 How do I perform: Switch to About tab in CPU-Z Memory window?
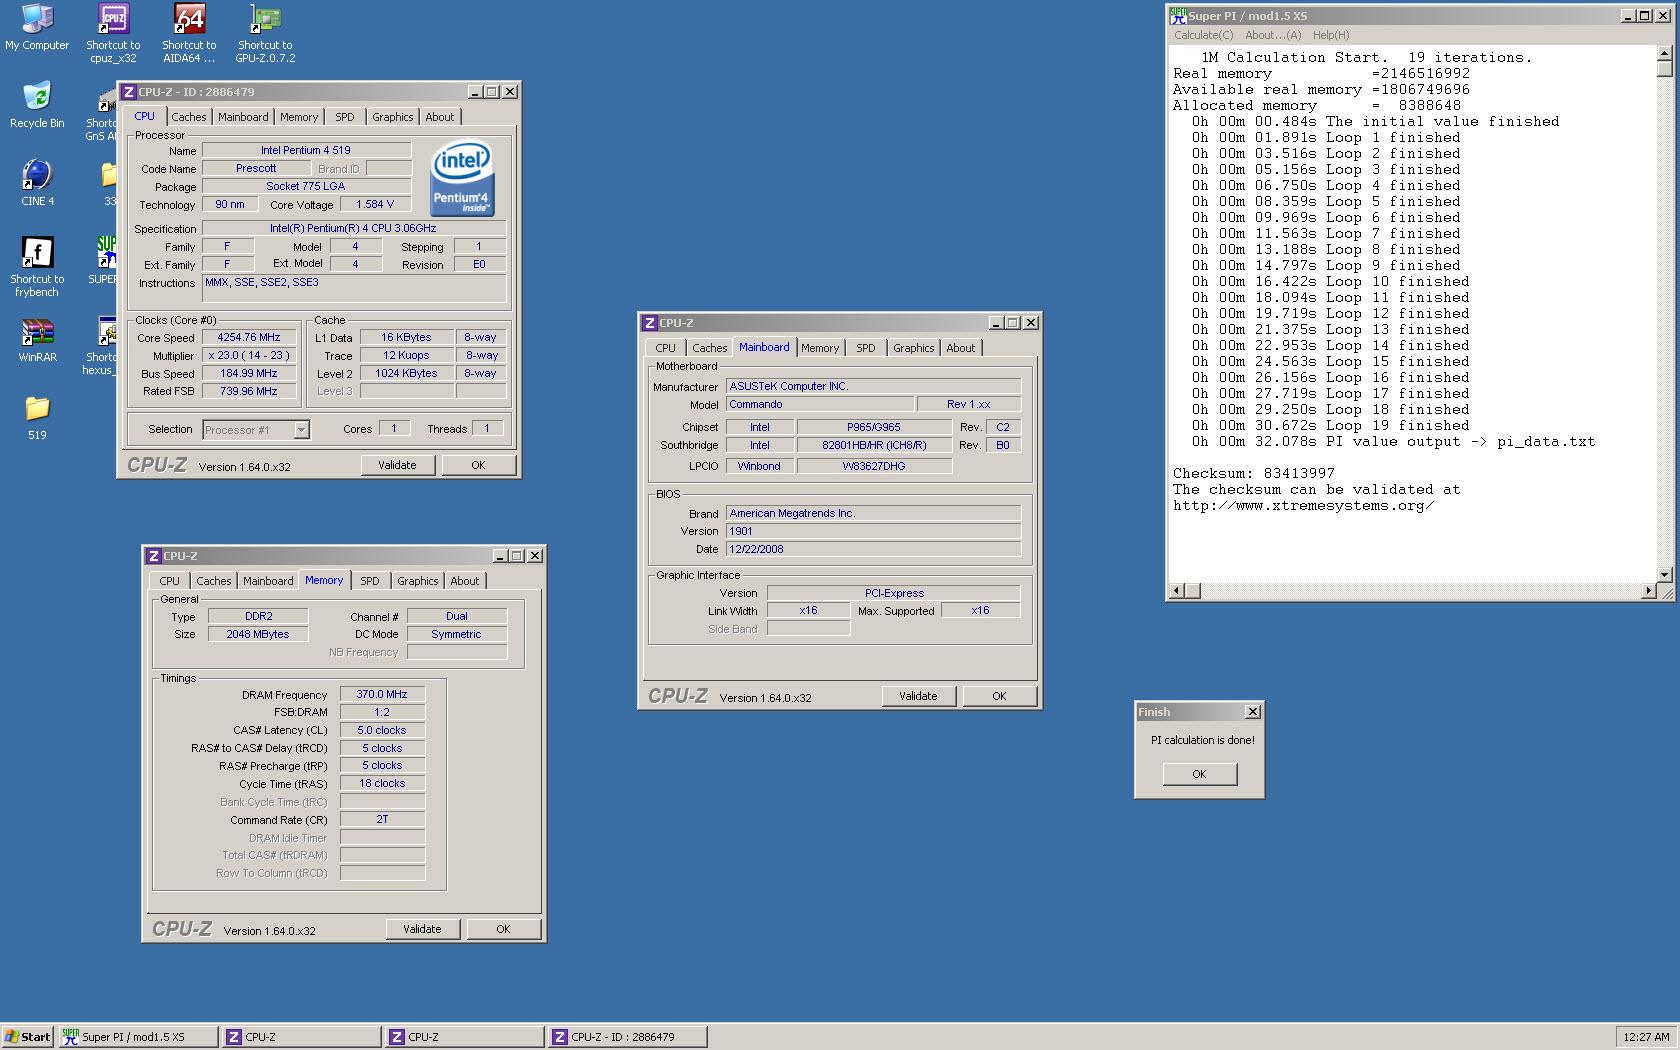464,581
